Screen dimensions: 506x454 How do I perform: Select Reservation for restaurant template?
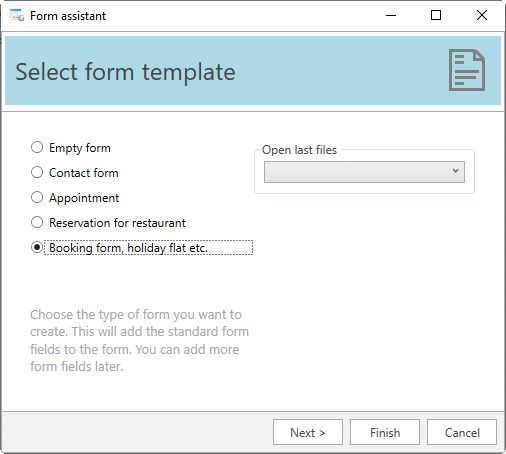click(x=37, y=222)
